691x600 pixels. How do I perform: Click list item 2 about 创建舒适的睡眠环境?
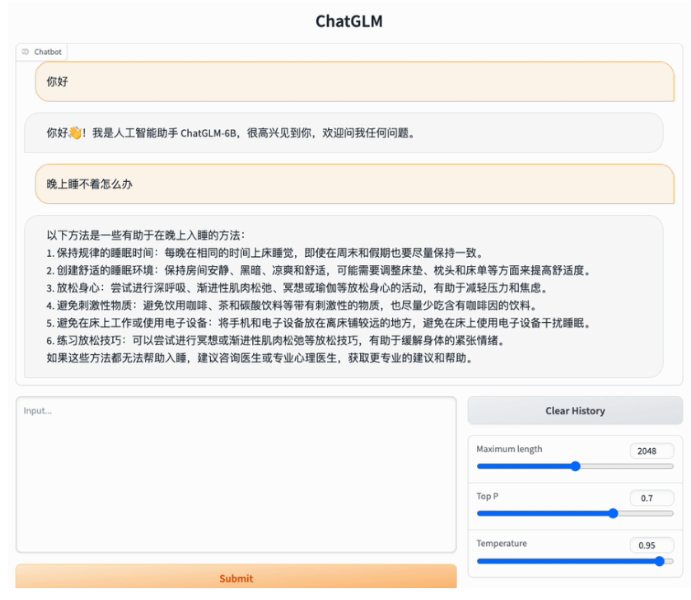pos(318,270)
